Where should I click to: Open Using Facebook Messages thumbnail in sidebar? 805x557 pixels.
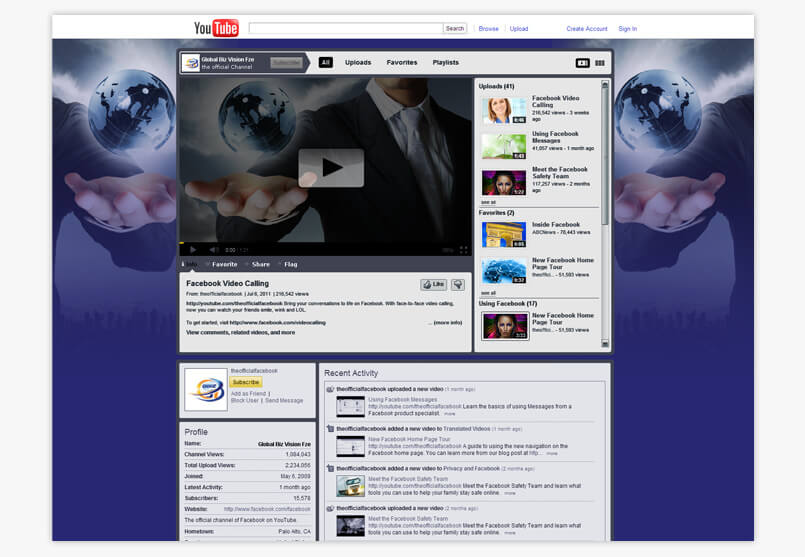coord(504,146)
